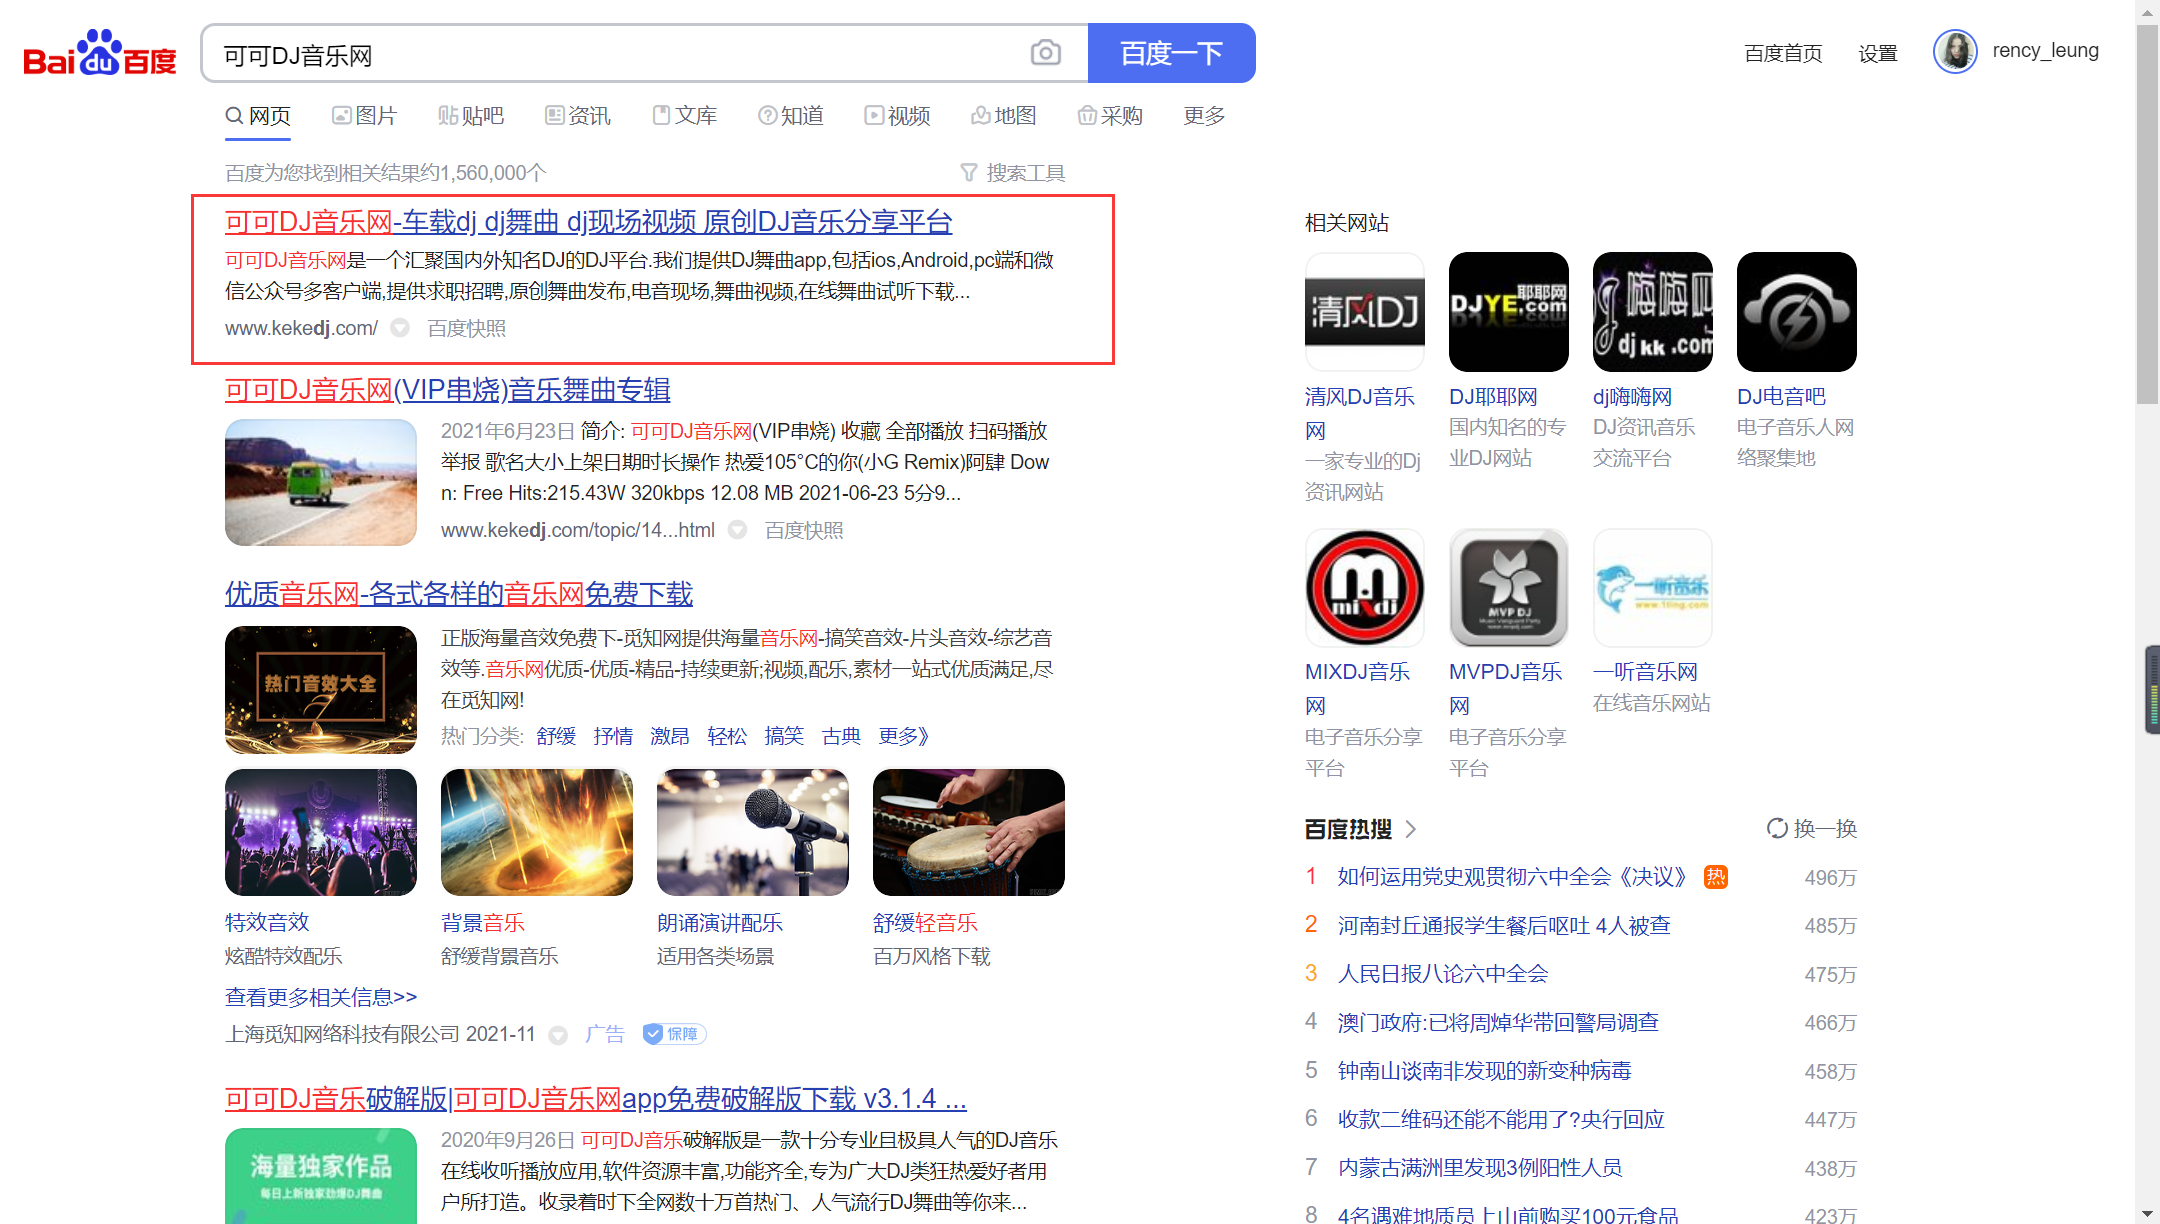Click 更多》 categories link
This screenshot has width=2160, height=1224.
coord(904,736)
